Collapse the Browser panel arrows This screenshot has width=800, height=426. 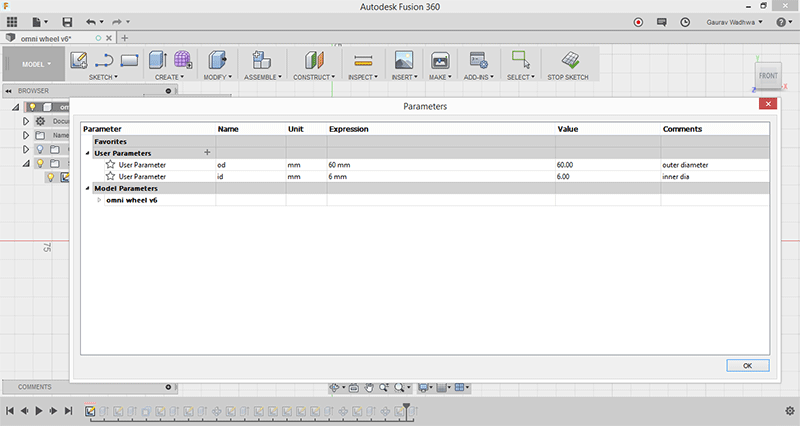click(x=8, y=91)
